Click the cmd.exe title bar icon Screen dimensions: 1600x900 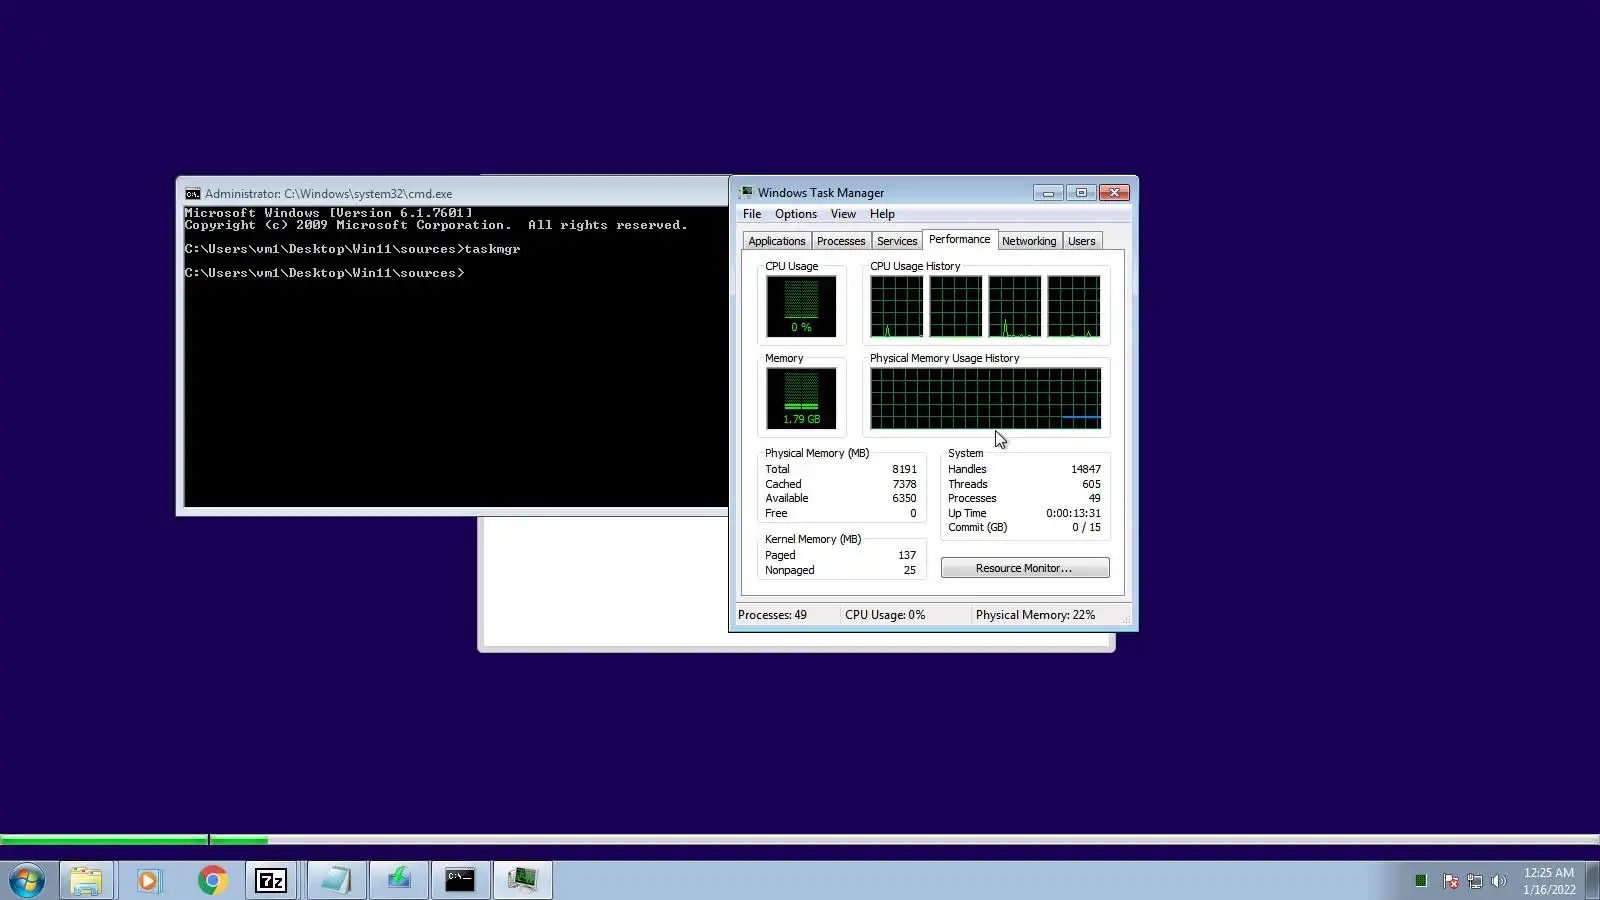point(193,194)
